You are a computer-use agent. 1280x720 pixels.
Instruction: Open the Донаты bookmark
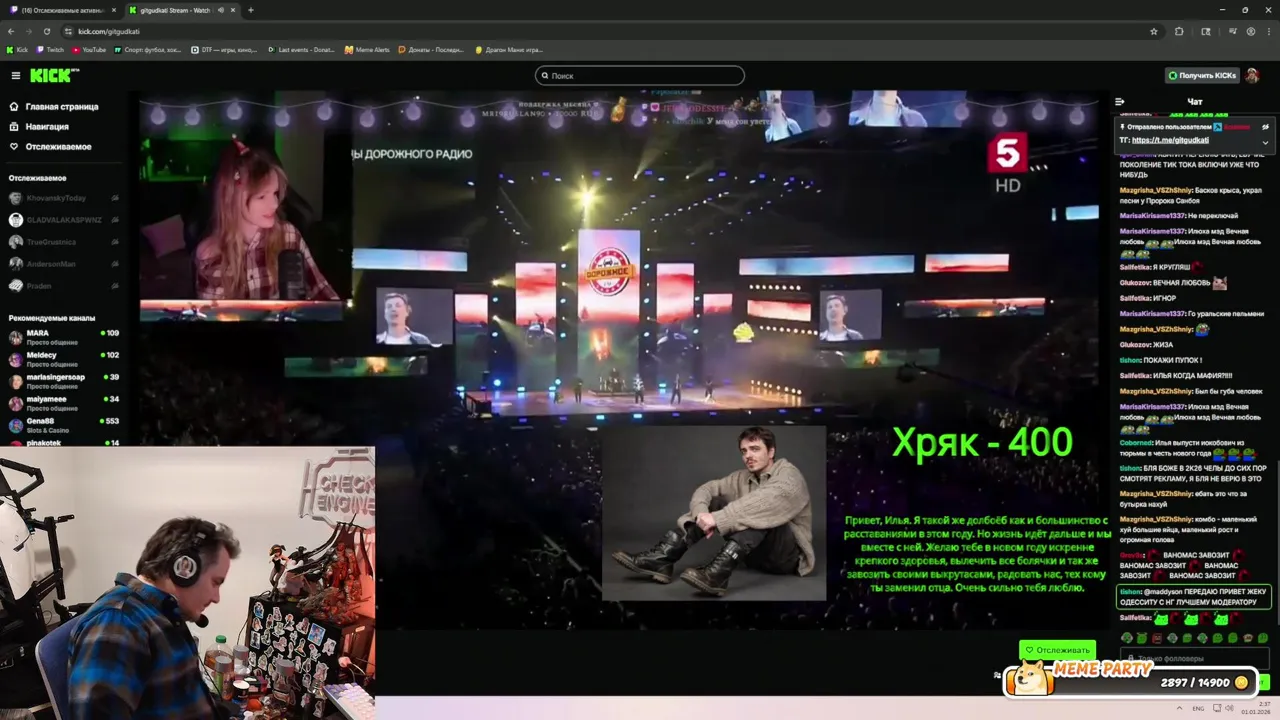coord(431,49)
